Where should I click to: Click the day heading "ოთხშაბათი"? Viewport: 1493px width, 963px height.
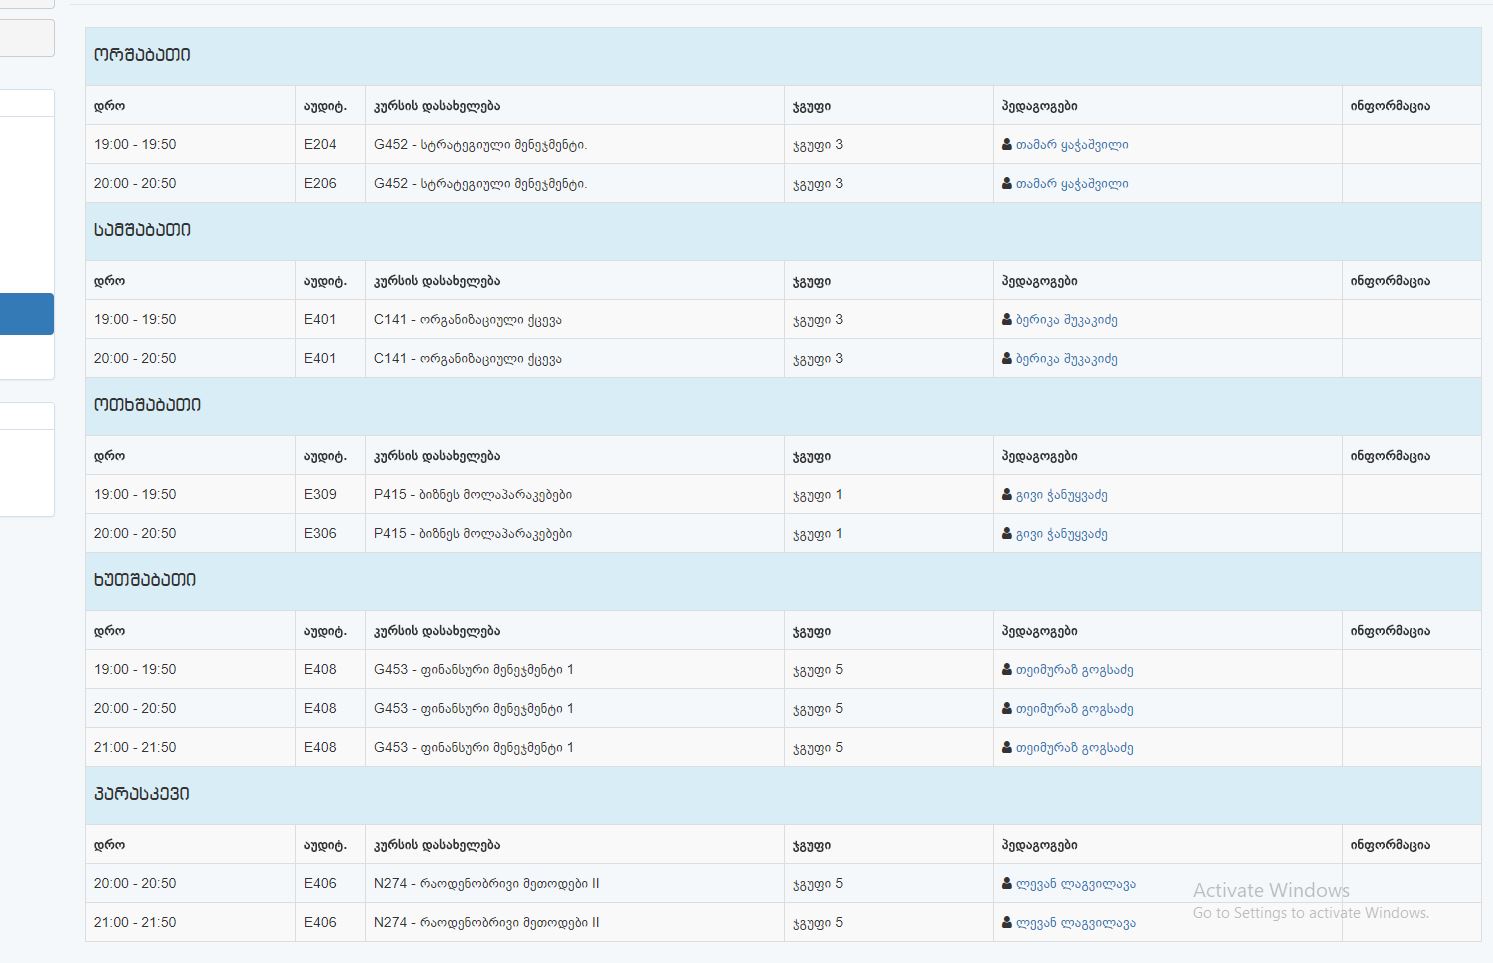[x=147, y=405]
